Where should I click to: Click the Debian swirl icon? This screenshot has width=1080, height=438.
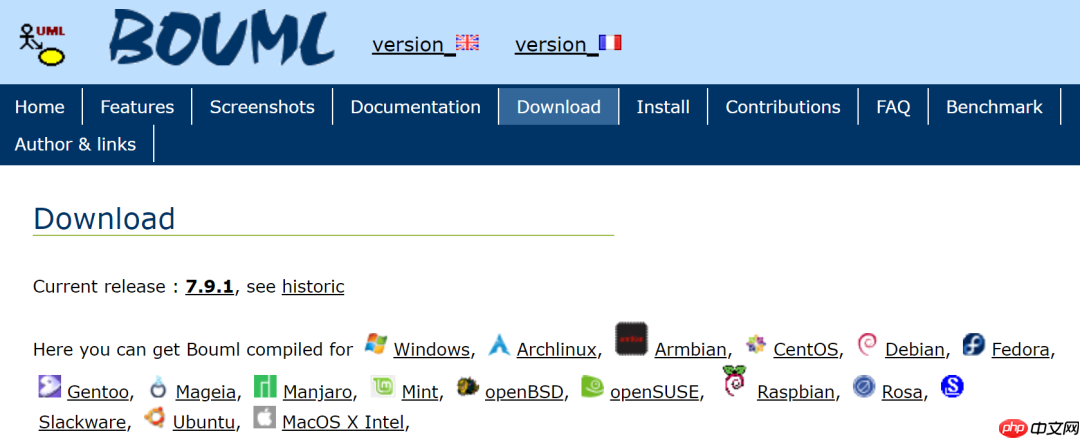pos(867,344)
